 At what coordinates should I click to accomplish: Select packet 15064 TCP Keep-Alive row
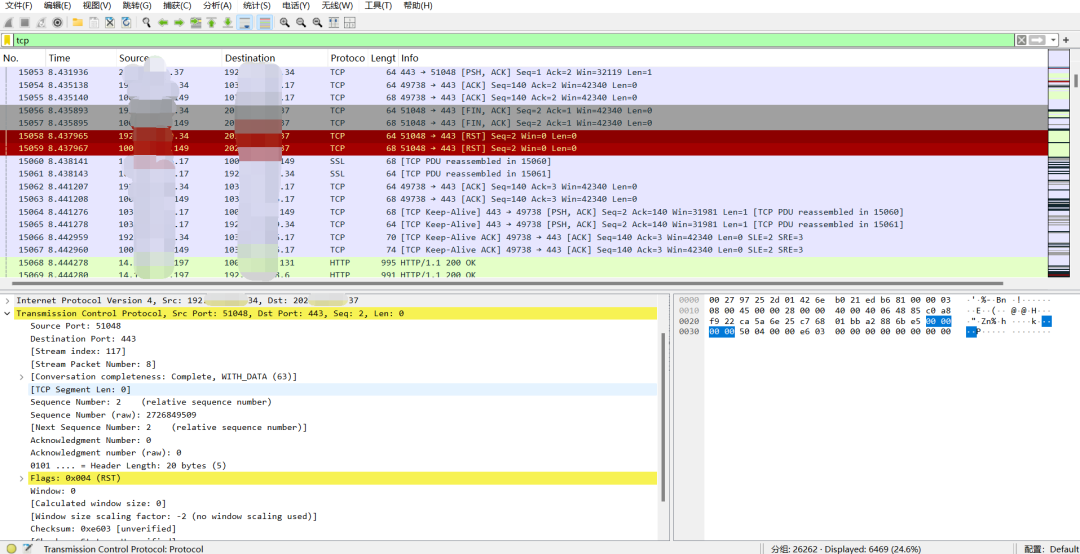click(x=523, y=212)
